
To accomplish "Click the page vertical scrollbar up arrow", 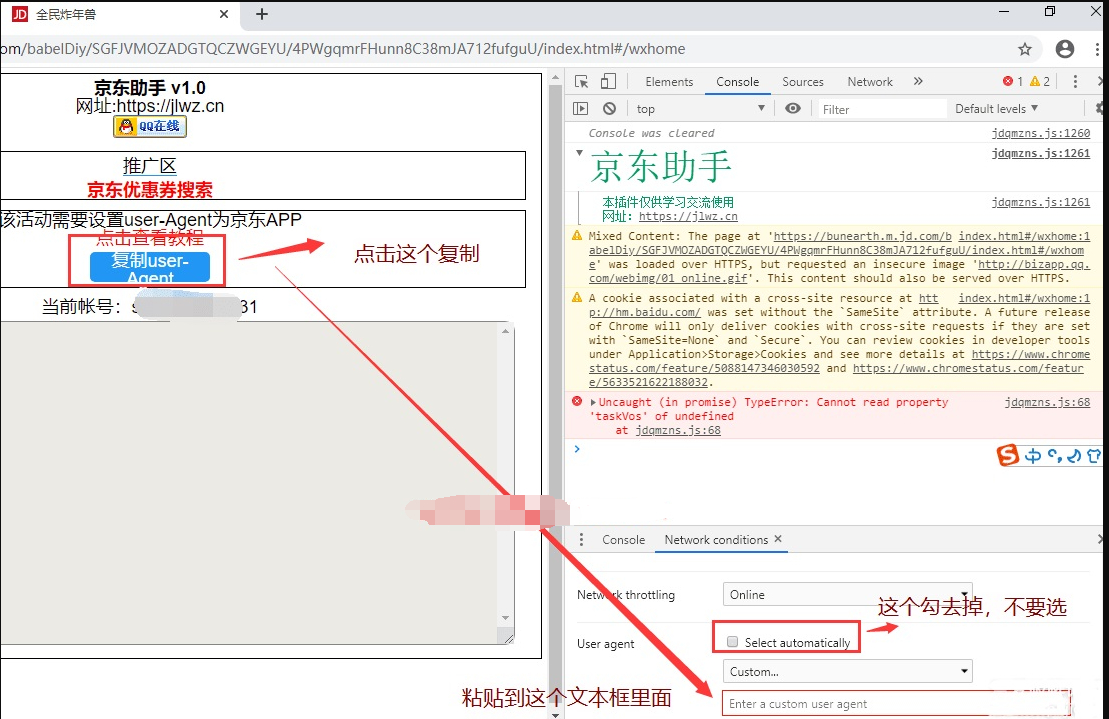I will 555,77.
